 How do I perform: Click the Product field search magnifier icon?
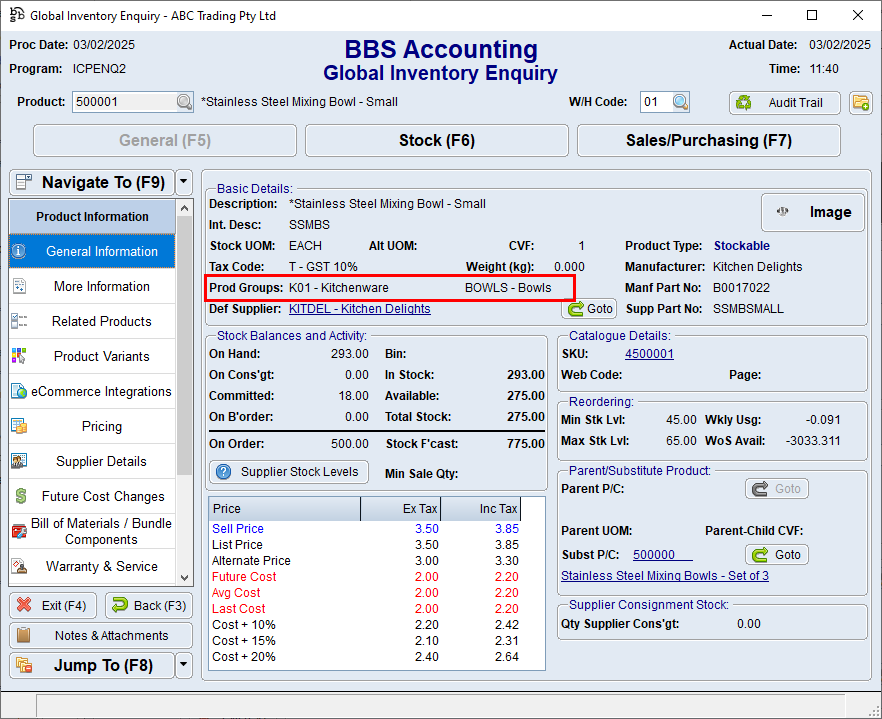pyautogui.click(x=184, y=102)
